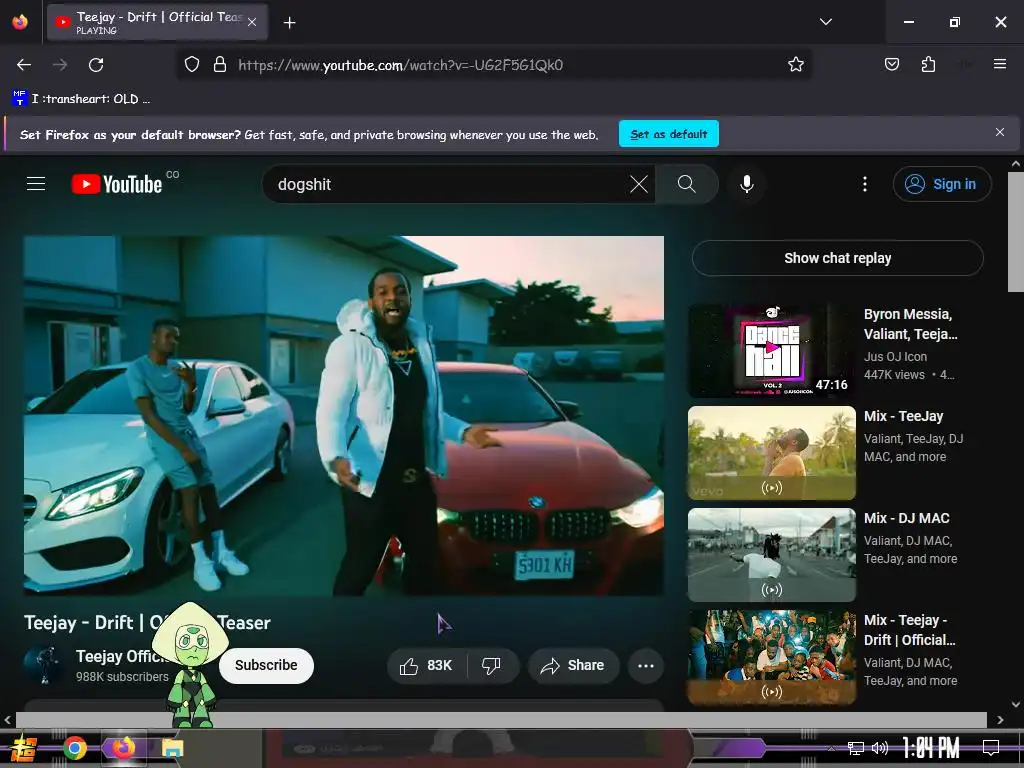Click the 1:04 PM clock
Screen dimensions: 1024x768
click(931, 748)
